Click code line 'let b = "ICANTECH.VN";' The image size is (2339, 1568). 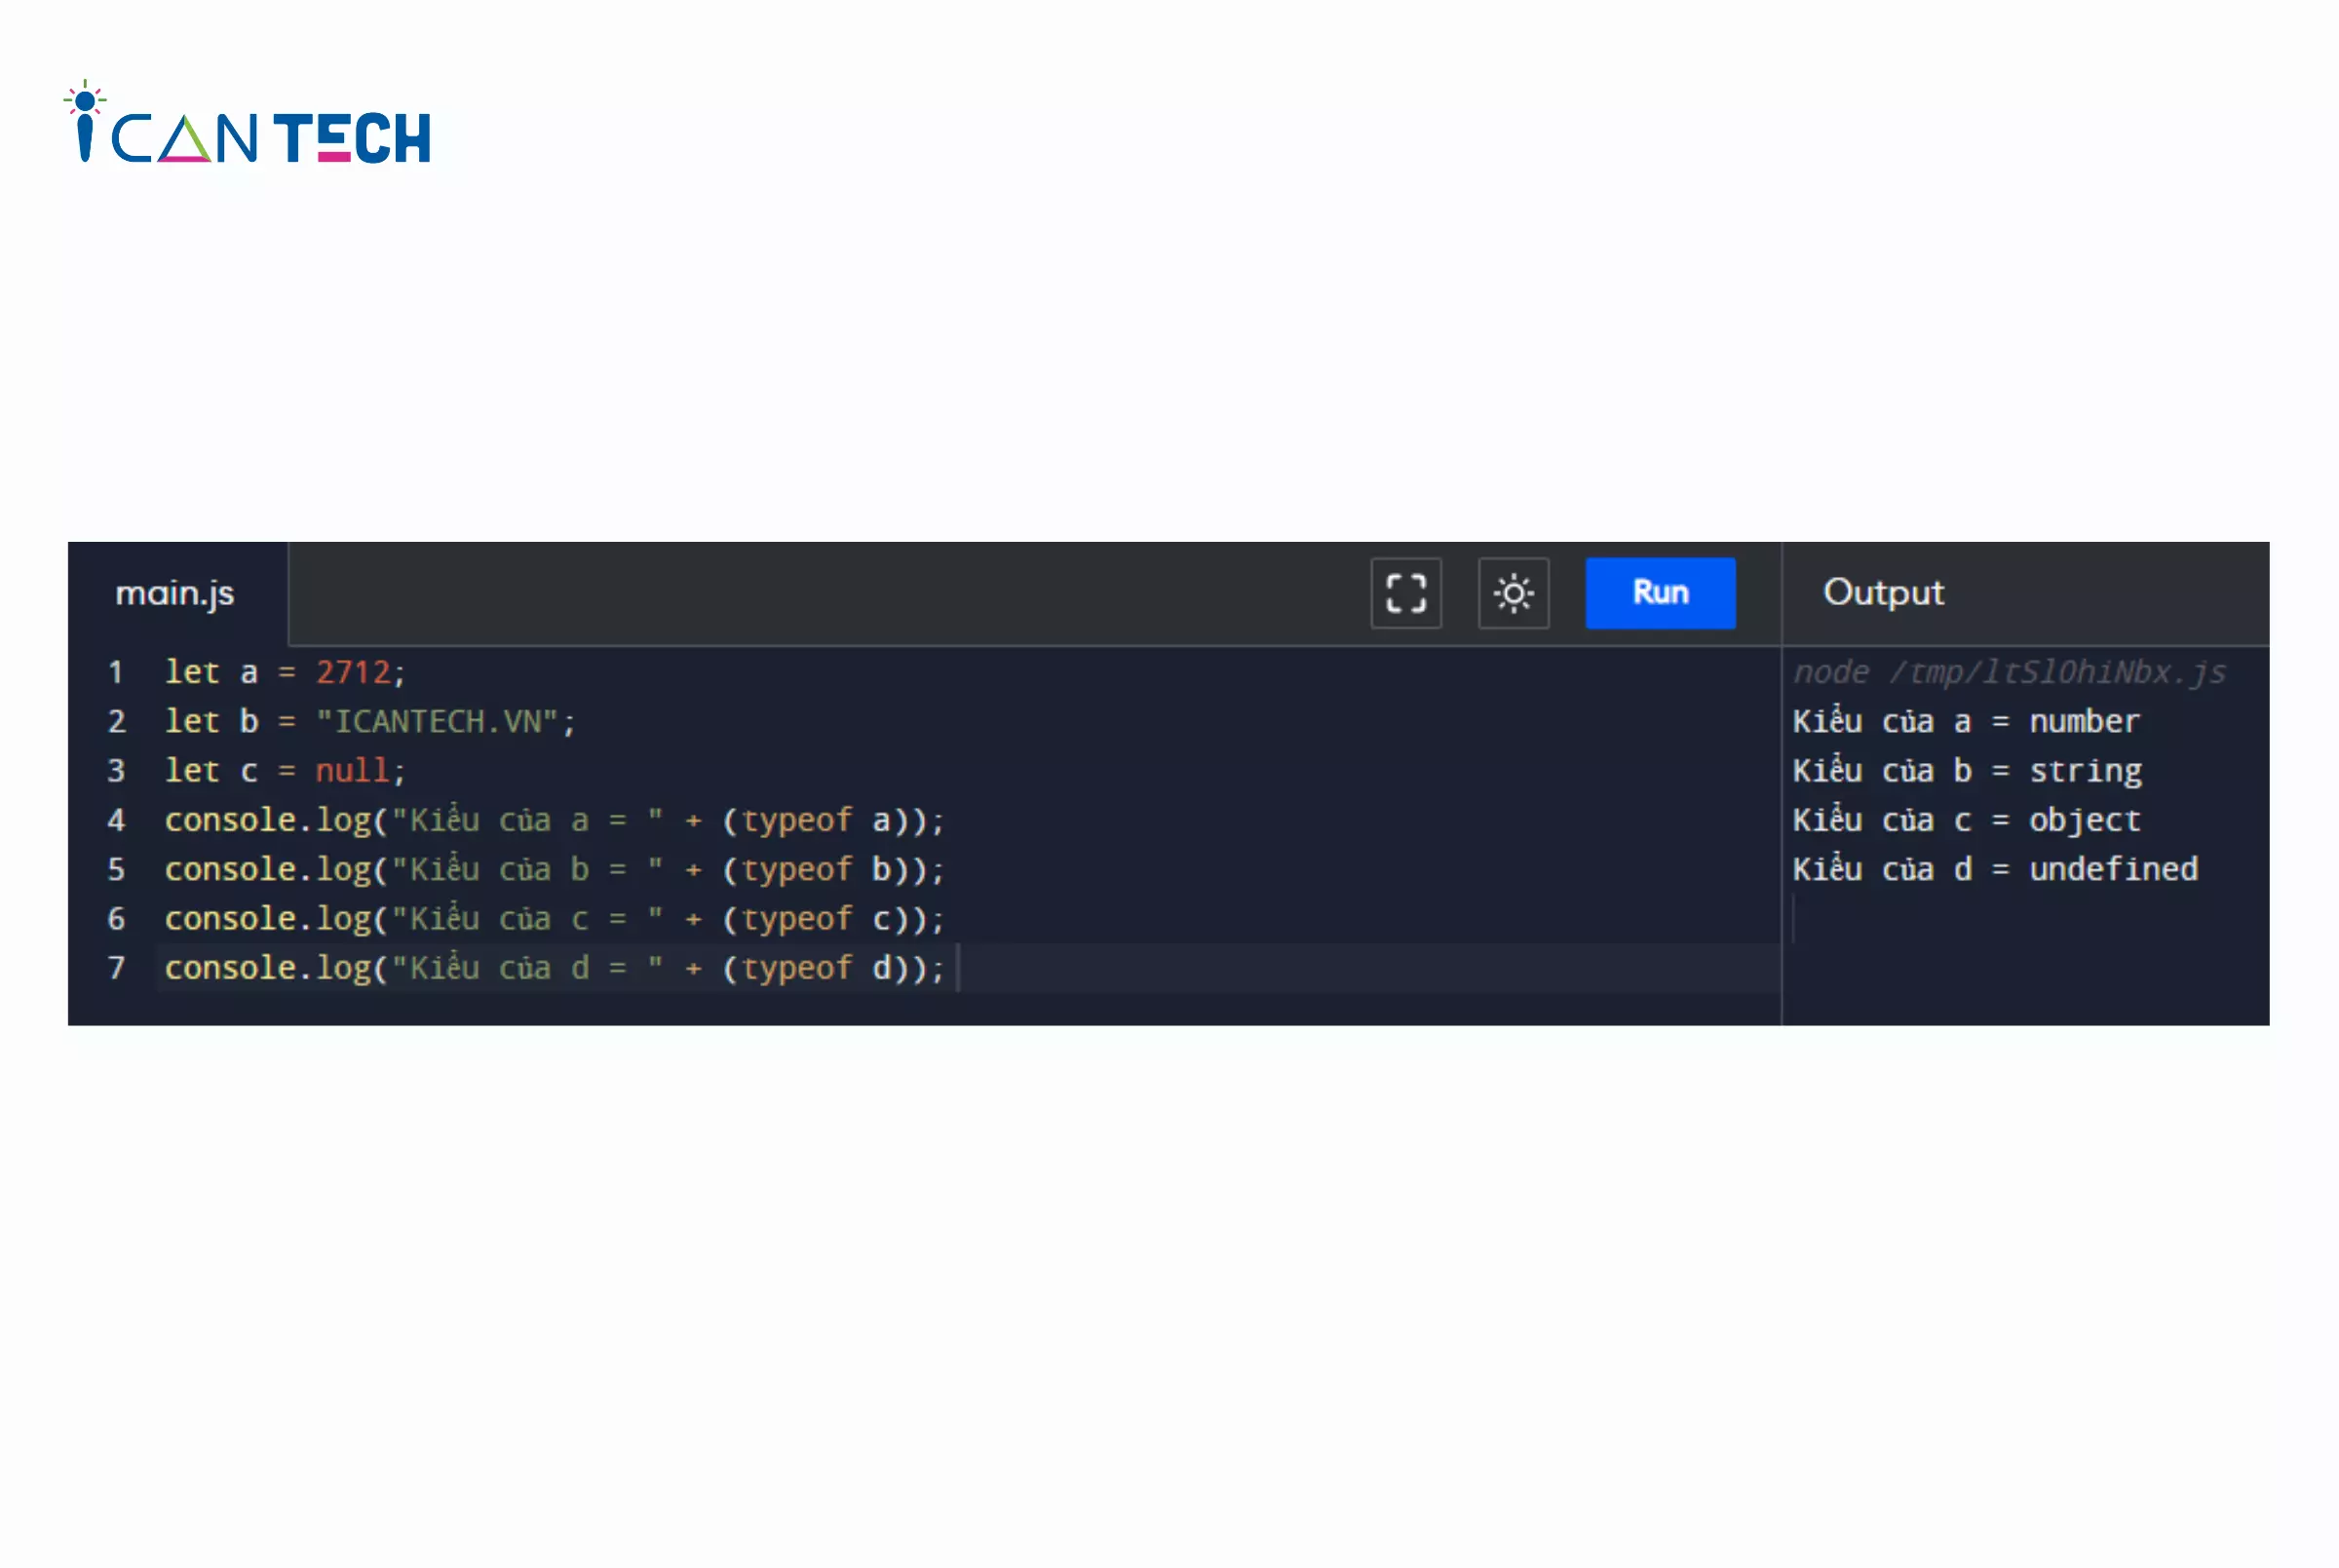click(370, 721)
